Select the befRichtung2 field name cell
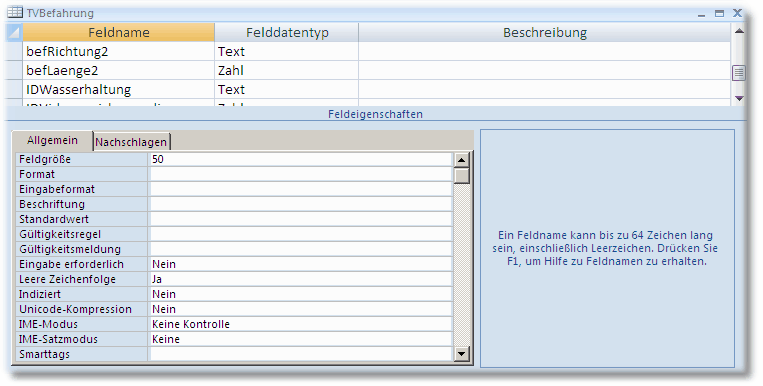Image resolution: width=763 pixels, height=386 pixels. pyautogui.click(x=119, y=51)
